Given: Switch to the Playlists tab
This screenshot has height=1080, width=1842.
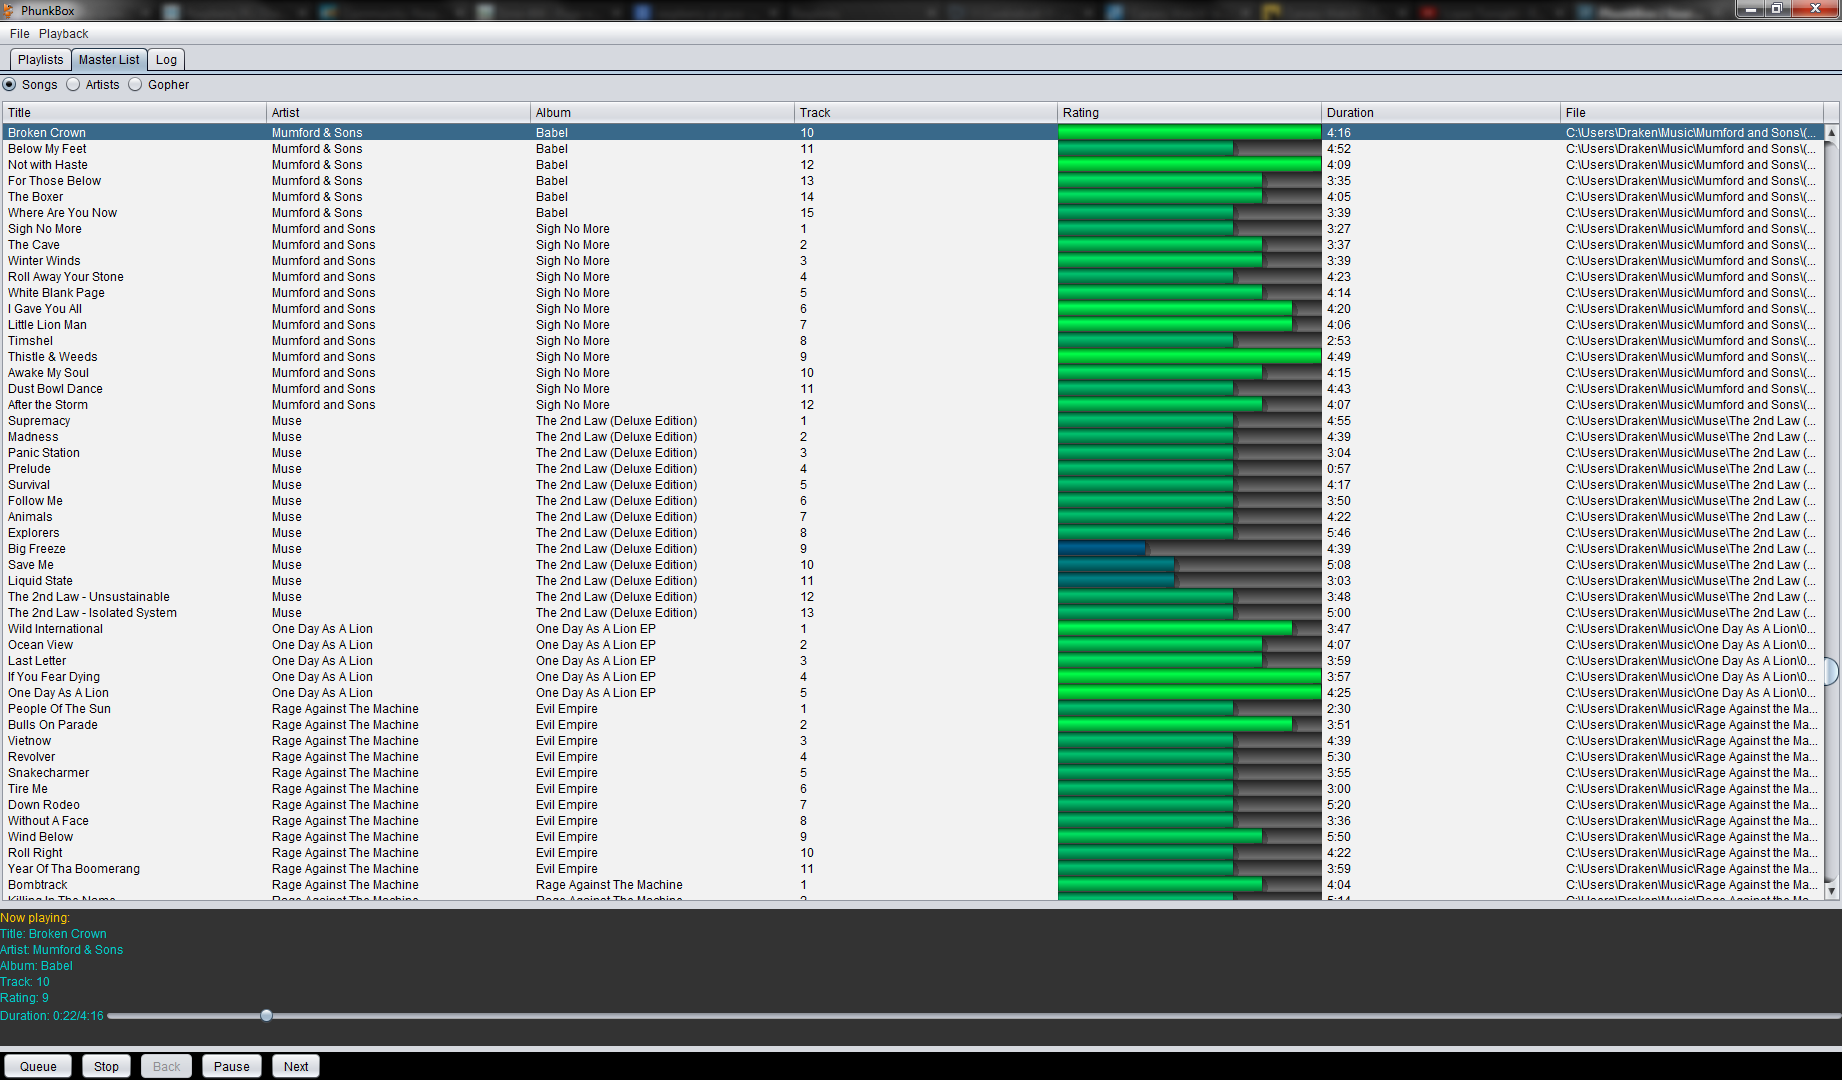Looking at the screenshot, I should [41, 60].
